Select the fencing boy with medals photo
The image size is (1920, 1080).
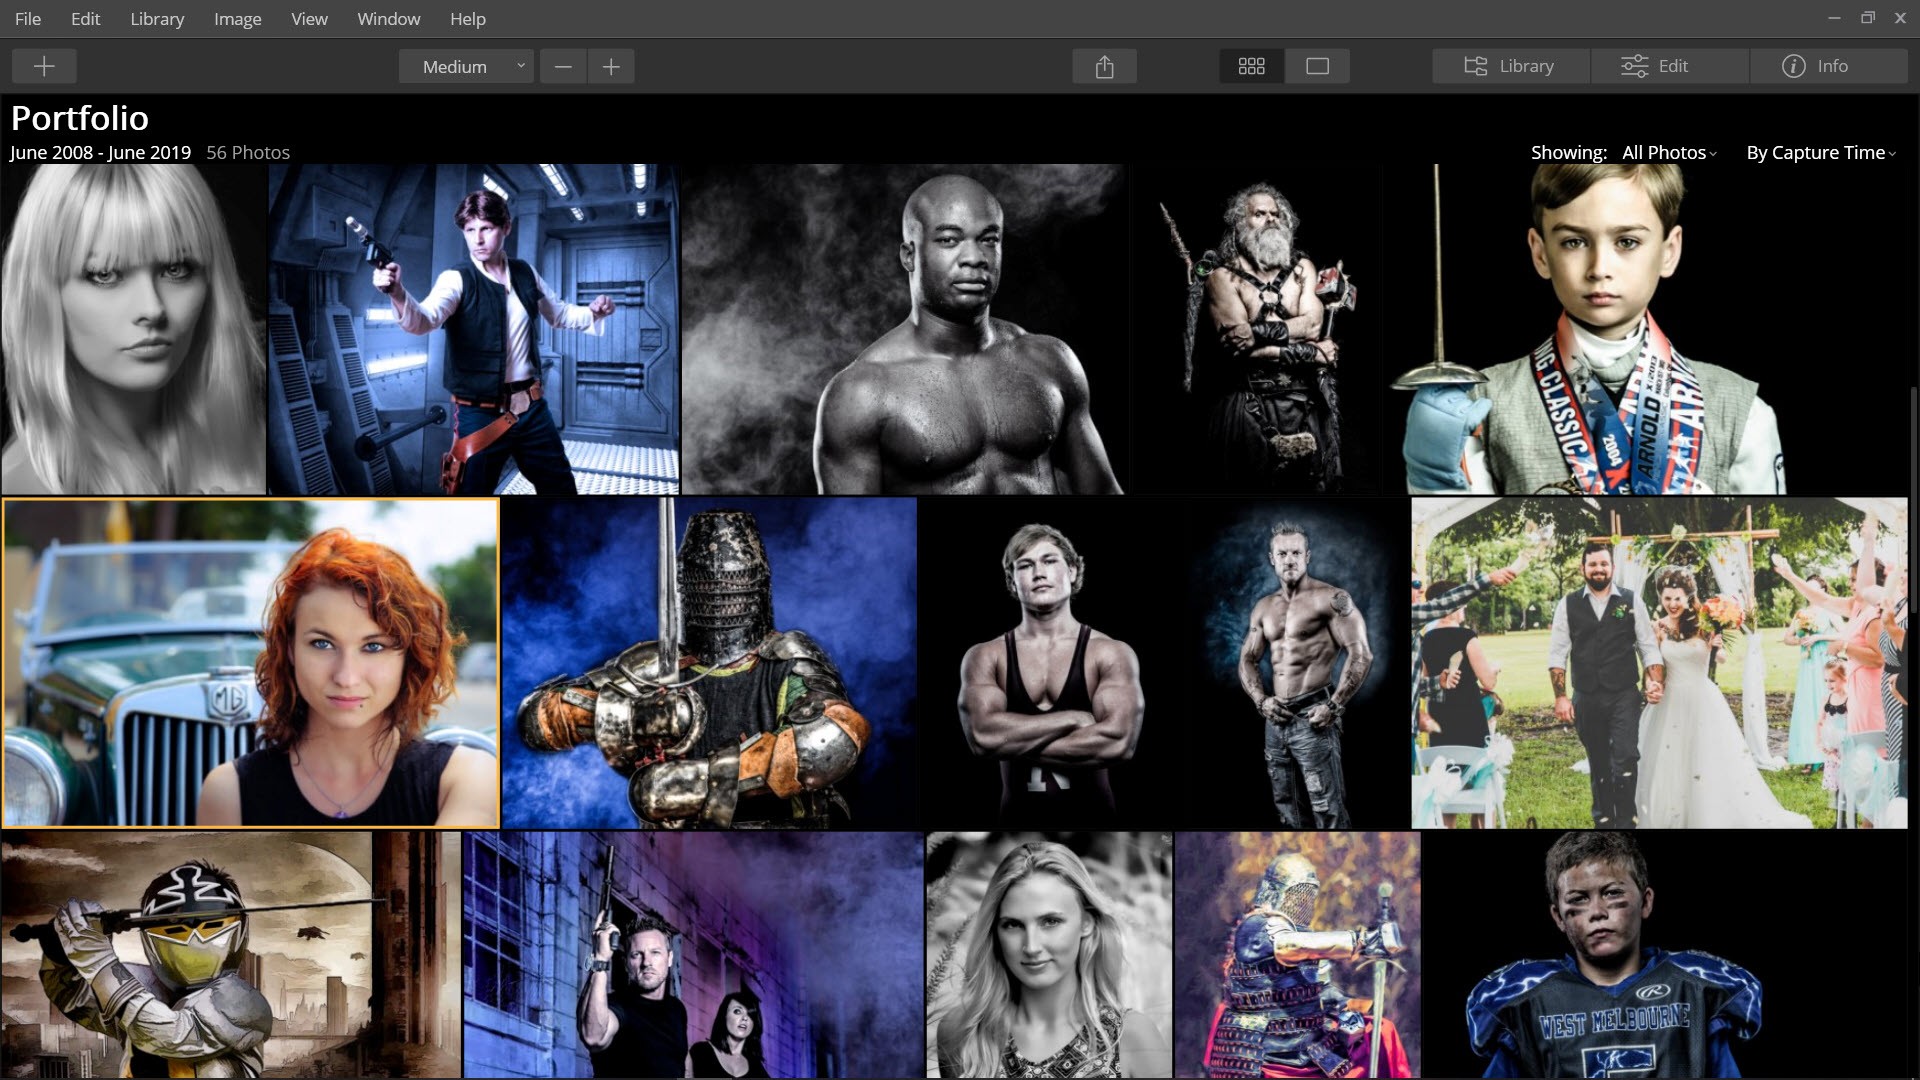point(1600,330)
